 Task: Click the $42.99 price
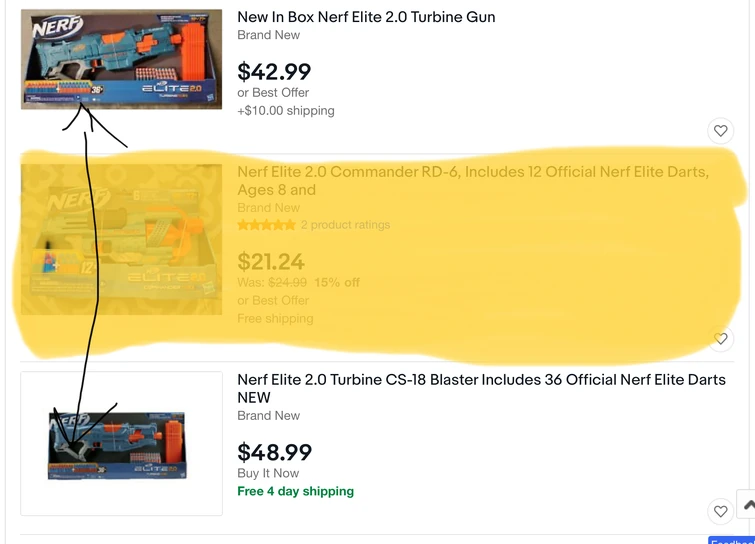[274, 71]
